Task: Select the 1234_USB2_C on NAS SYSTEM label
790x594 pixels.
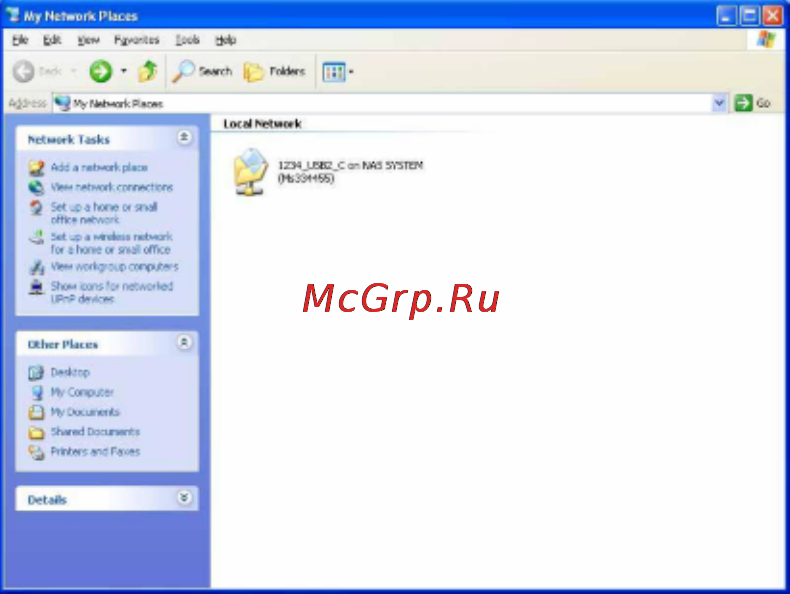Action: (x=350, y=172)
